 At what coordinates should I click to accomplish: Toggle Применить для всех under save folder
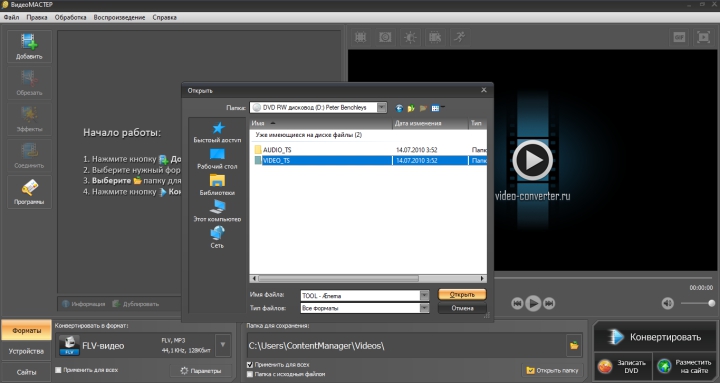coord(250,365)
